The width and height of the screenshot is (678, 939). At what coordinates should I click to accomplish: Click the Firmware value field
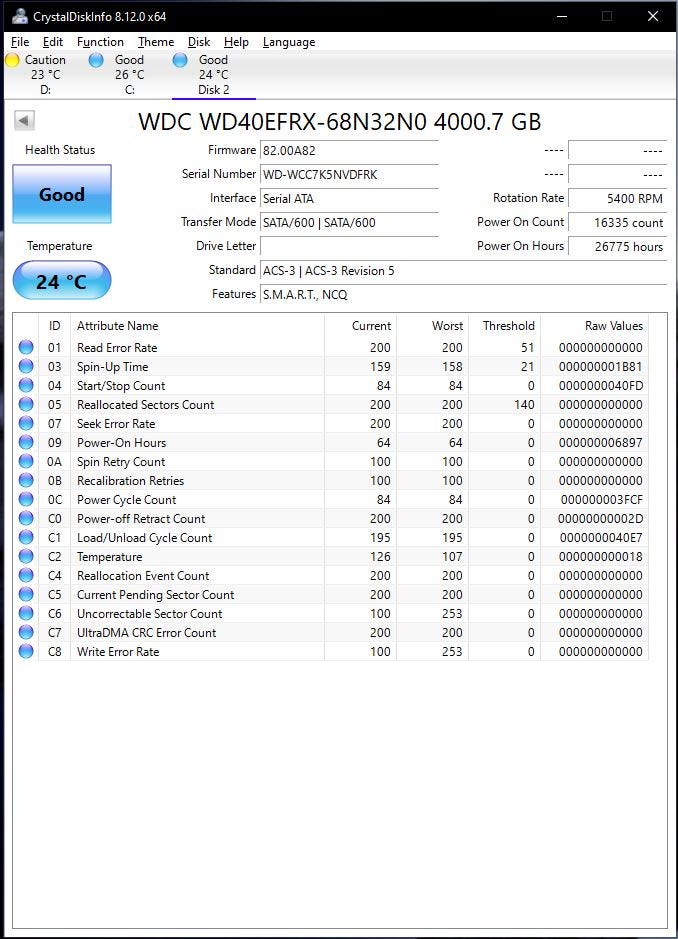[x=350, y=150]
